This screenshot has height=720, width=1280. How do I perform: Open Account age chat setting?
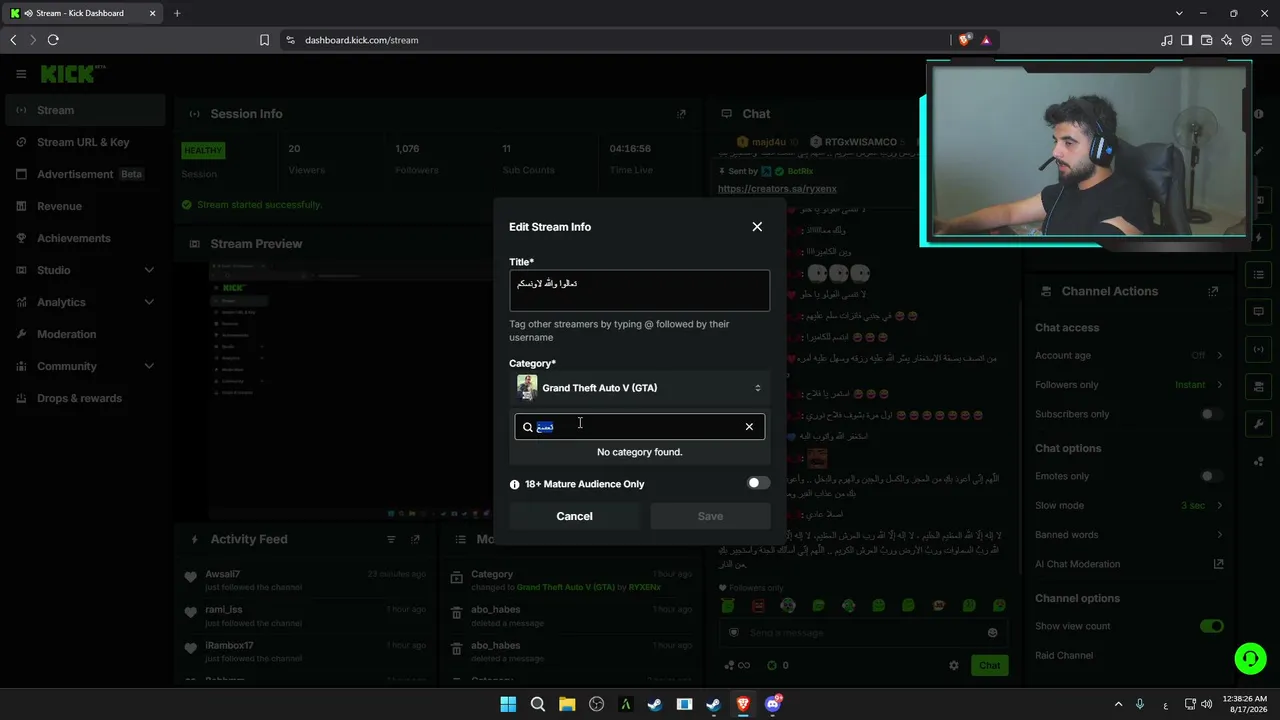click(x=1129, y=355)
